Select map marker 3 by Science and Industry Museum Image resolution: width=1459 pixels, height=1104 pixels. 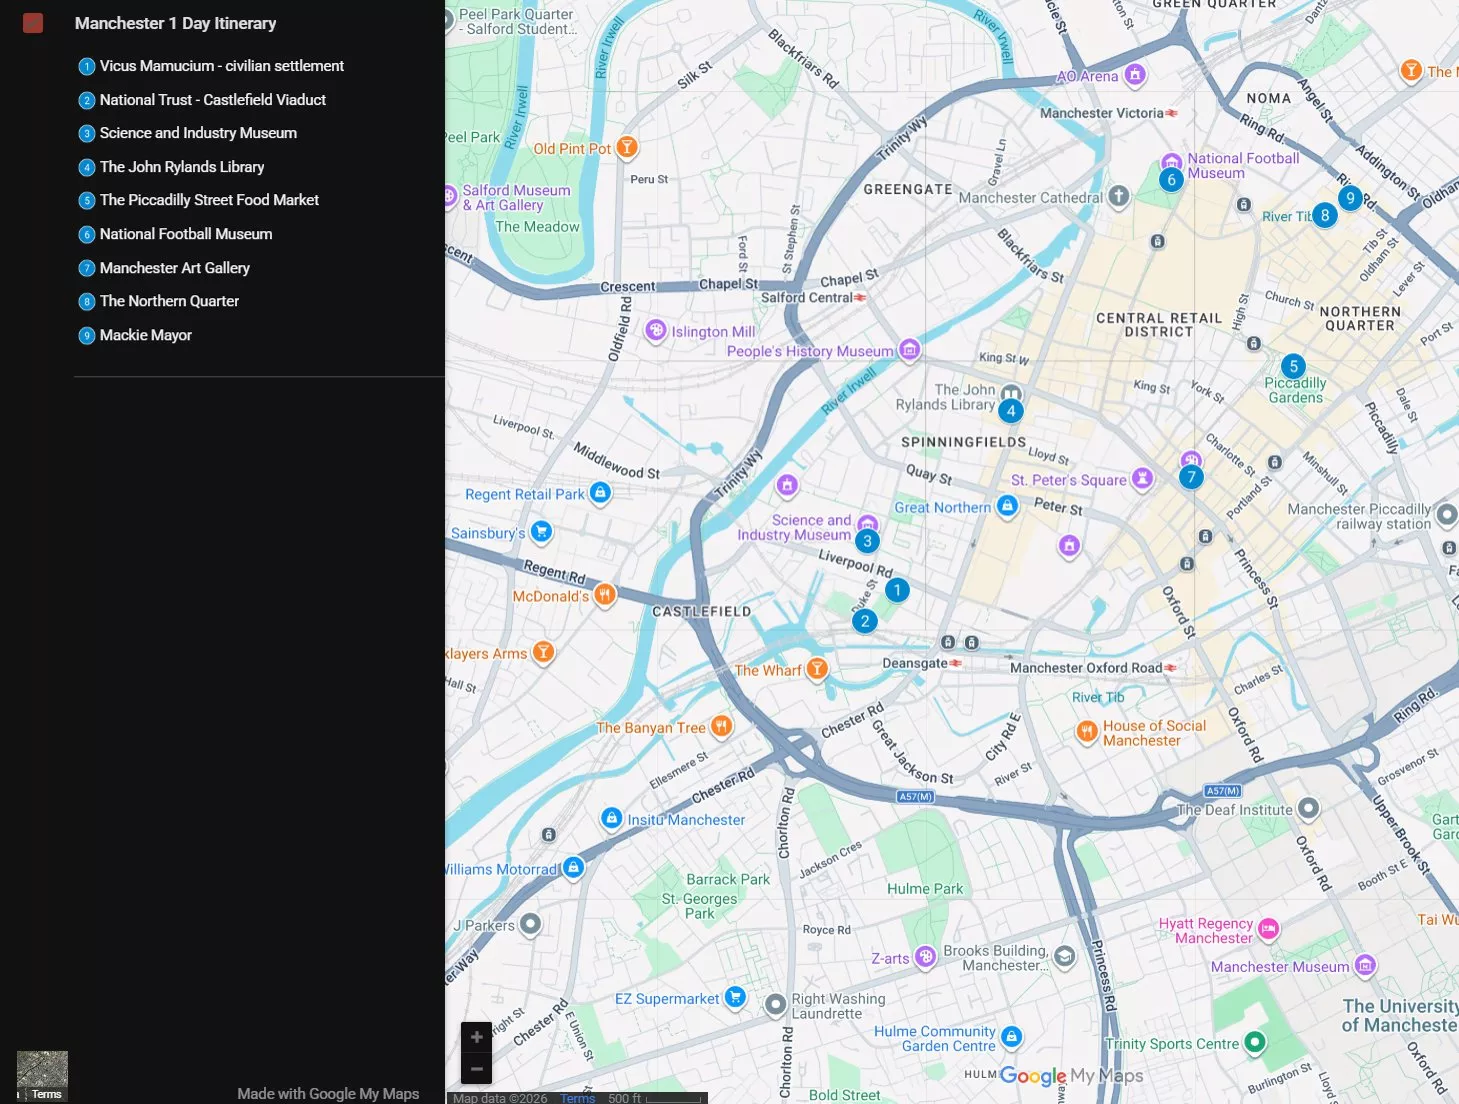click(x=867, y=541)
